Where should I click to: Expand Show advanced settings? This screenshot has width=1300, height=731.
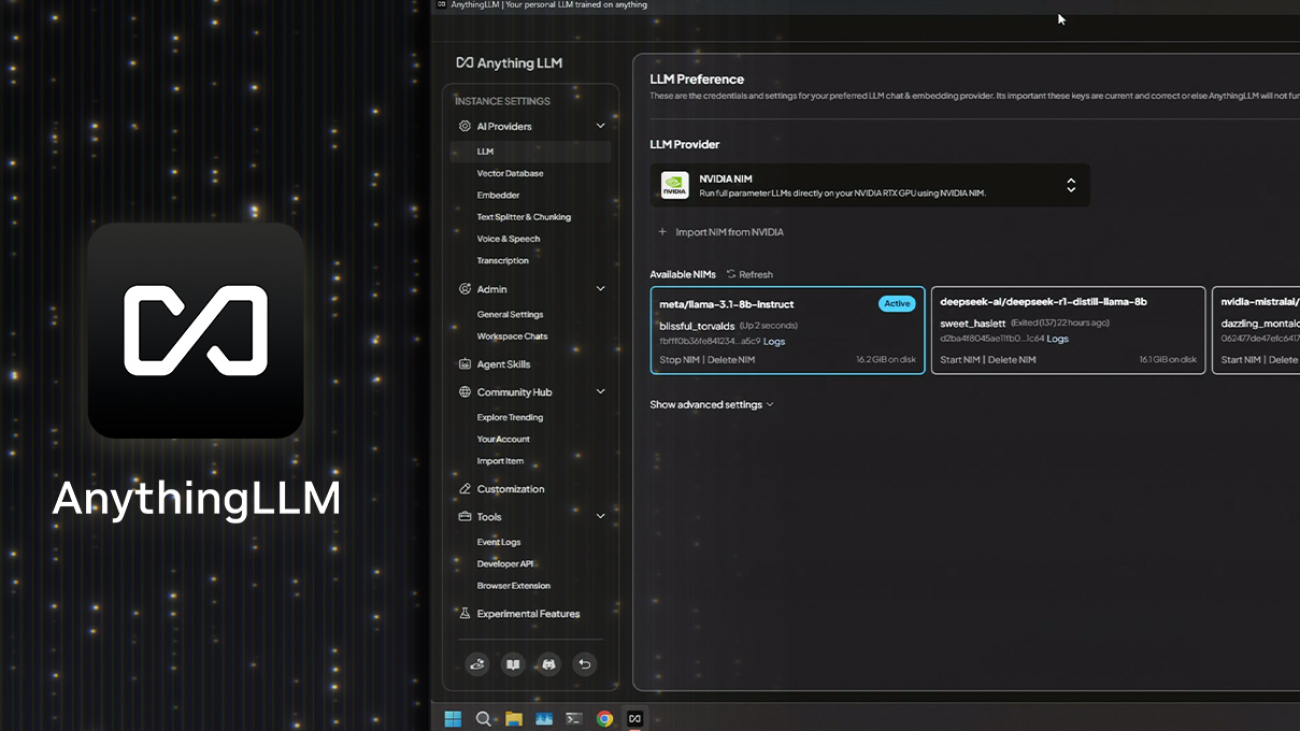(711, 405)
